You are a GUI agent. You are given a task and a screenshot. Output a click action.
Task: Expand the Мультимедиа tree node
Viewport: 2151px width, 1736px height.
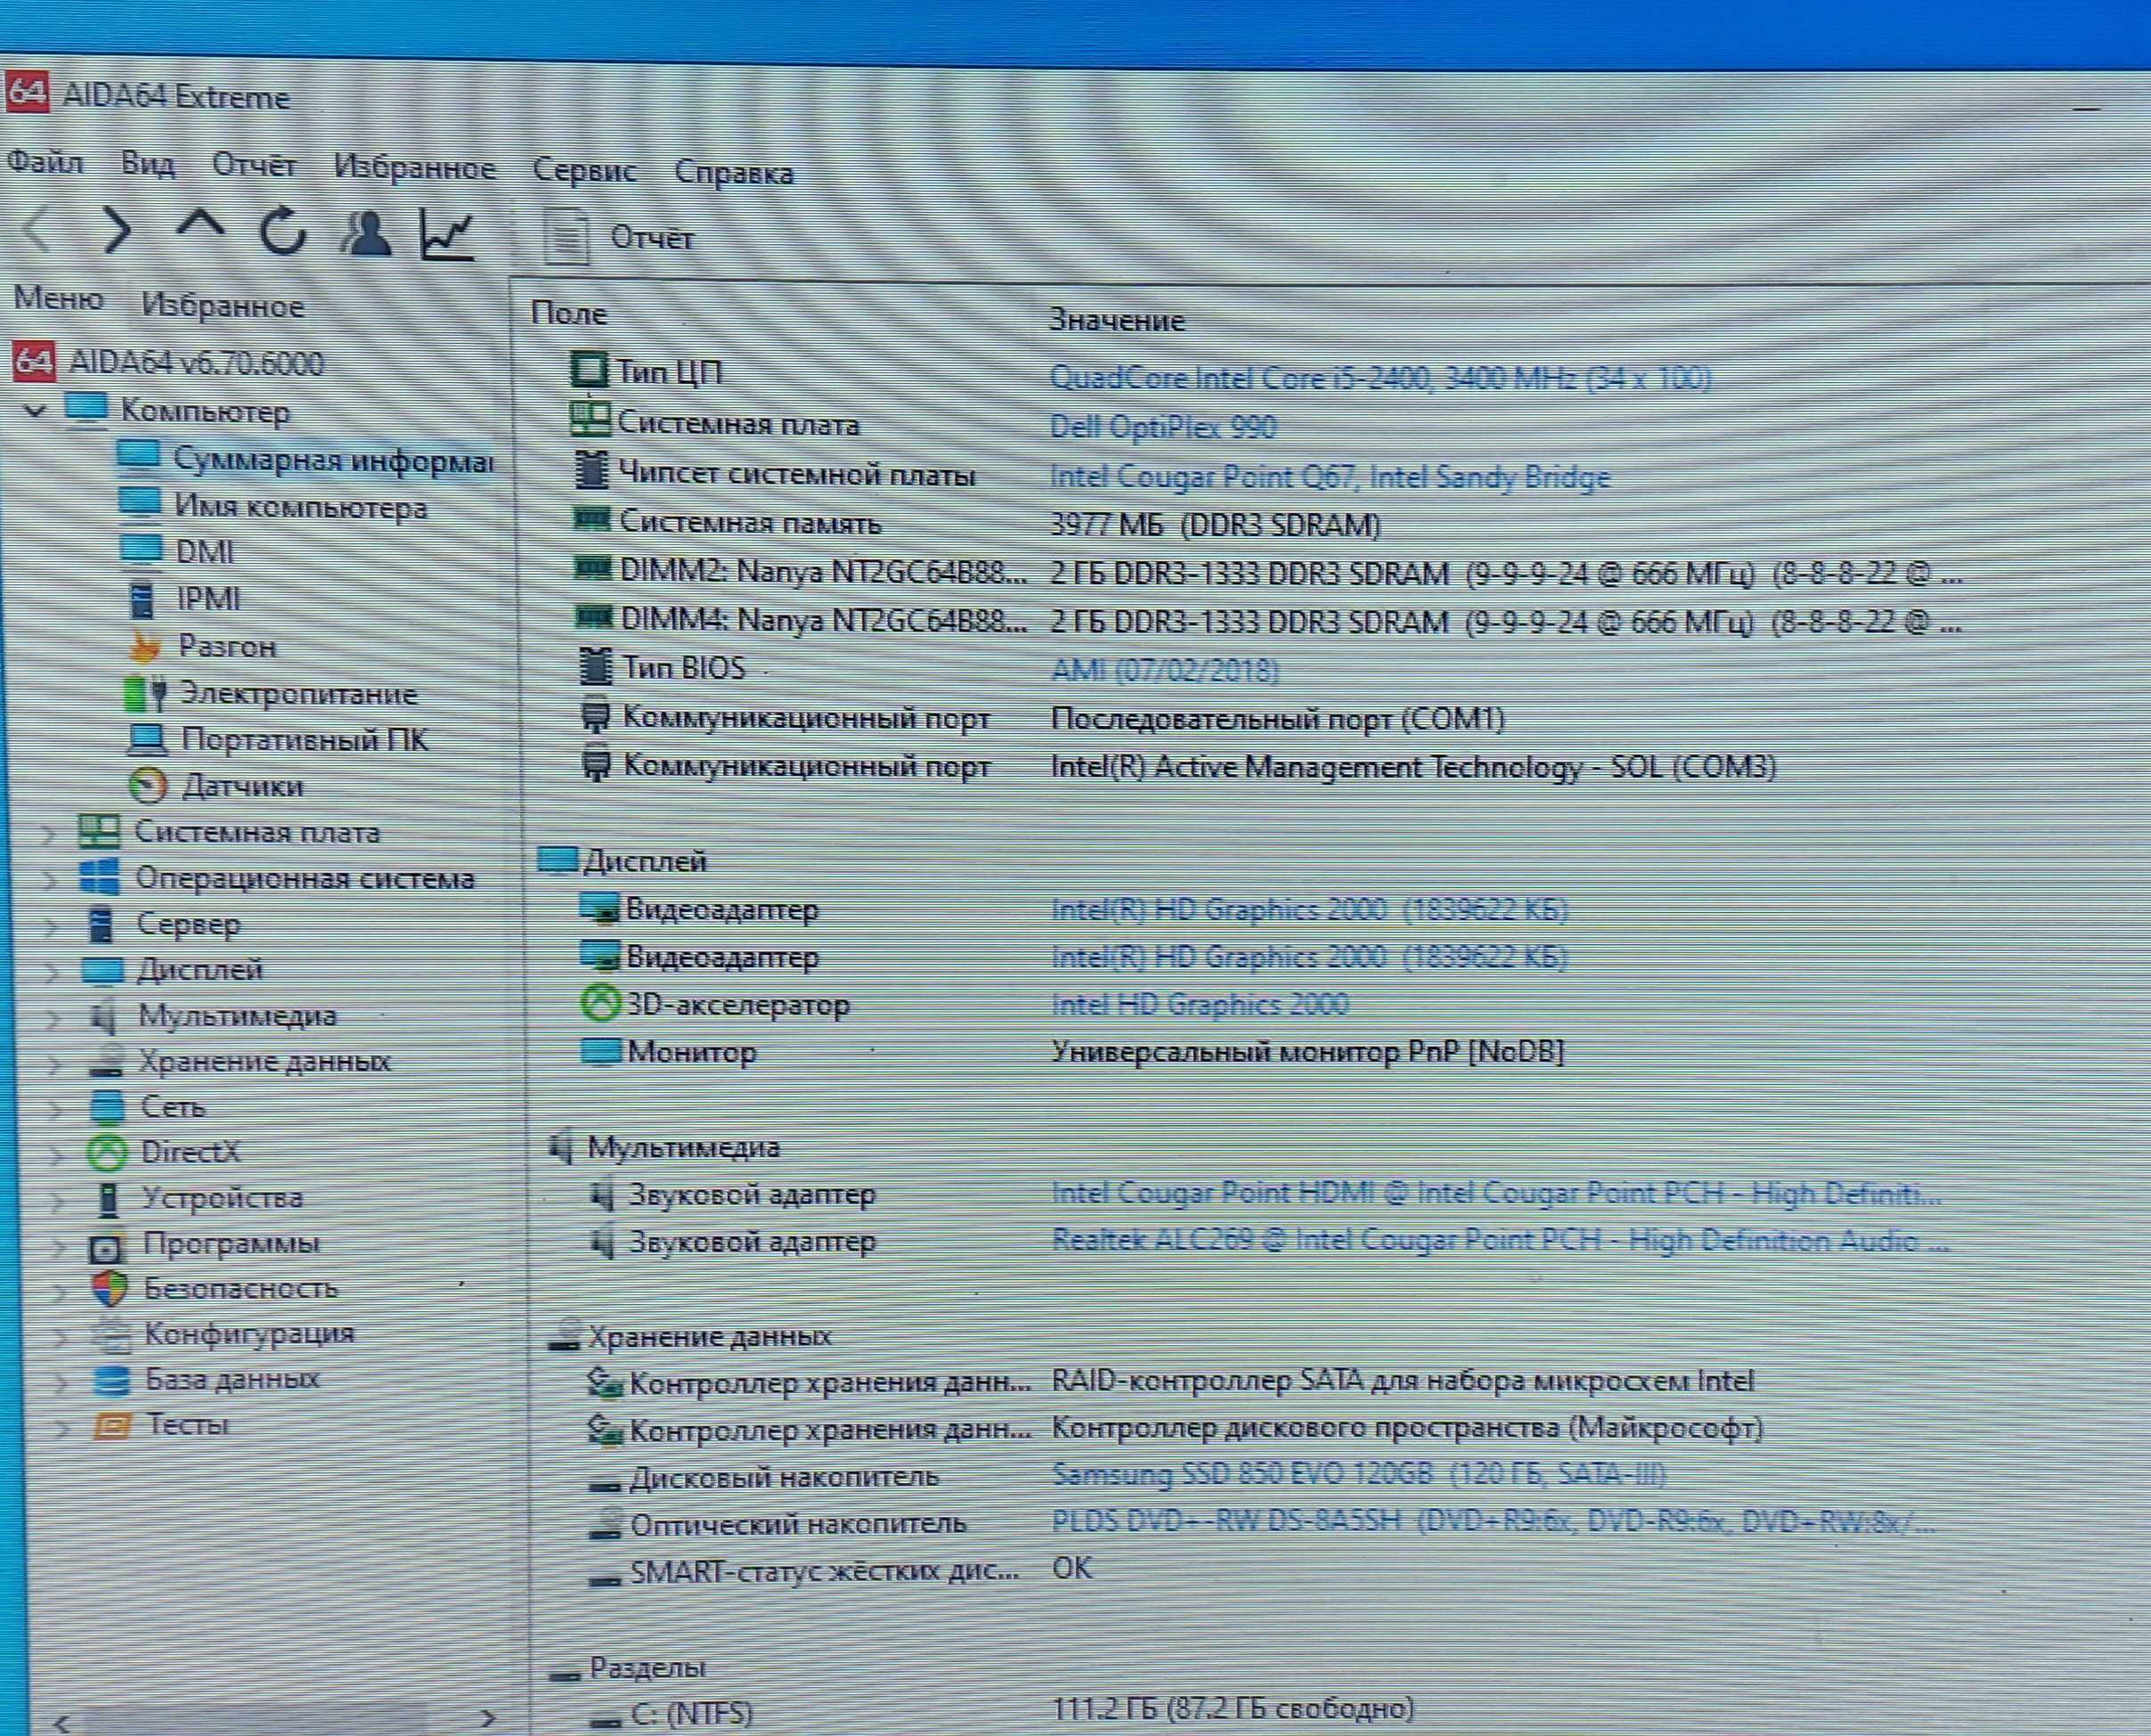click(53, 1017)
